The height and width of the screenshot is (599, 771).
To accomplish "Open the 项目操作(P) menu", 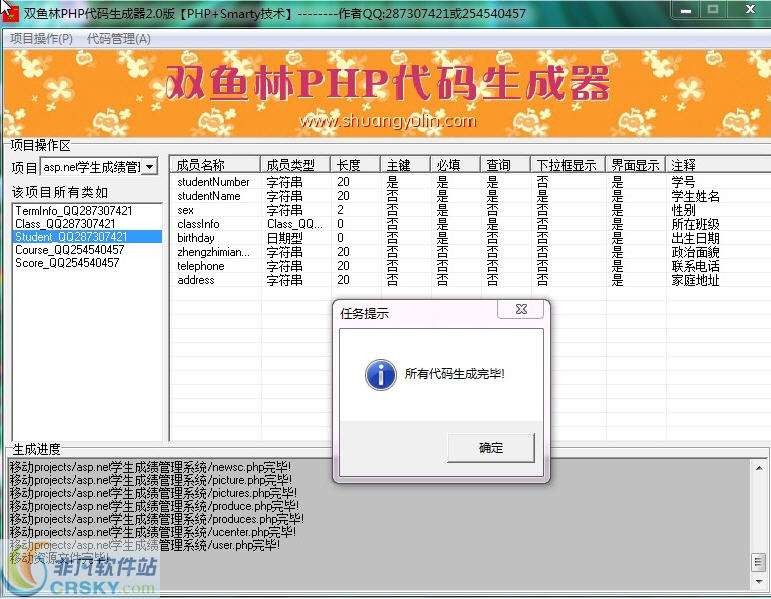I will (41, 39).
